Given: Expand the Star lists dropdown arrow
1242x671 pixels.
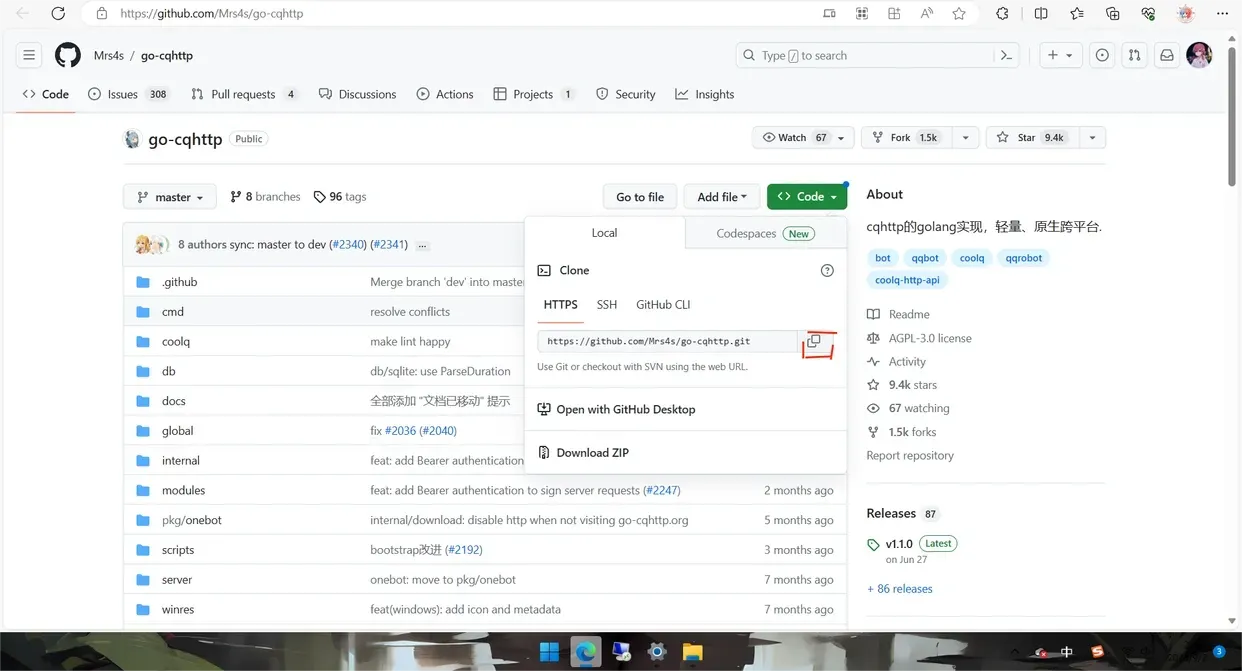Looking at the screenshot, I should click(1092, 138).
